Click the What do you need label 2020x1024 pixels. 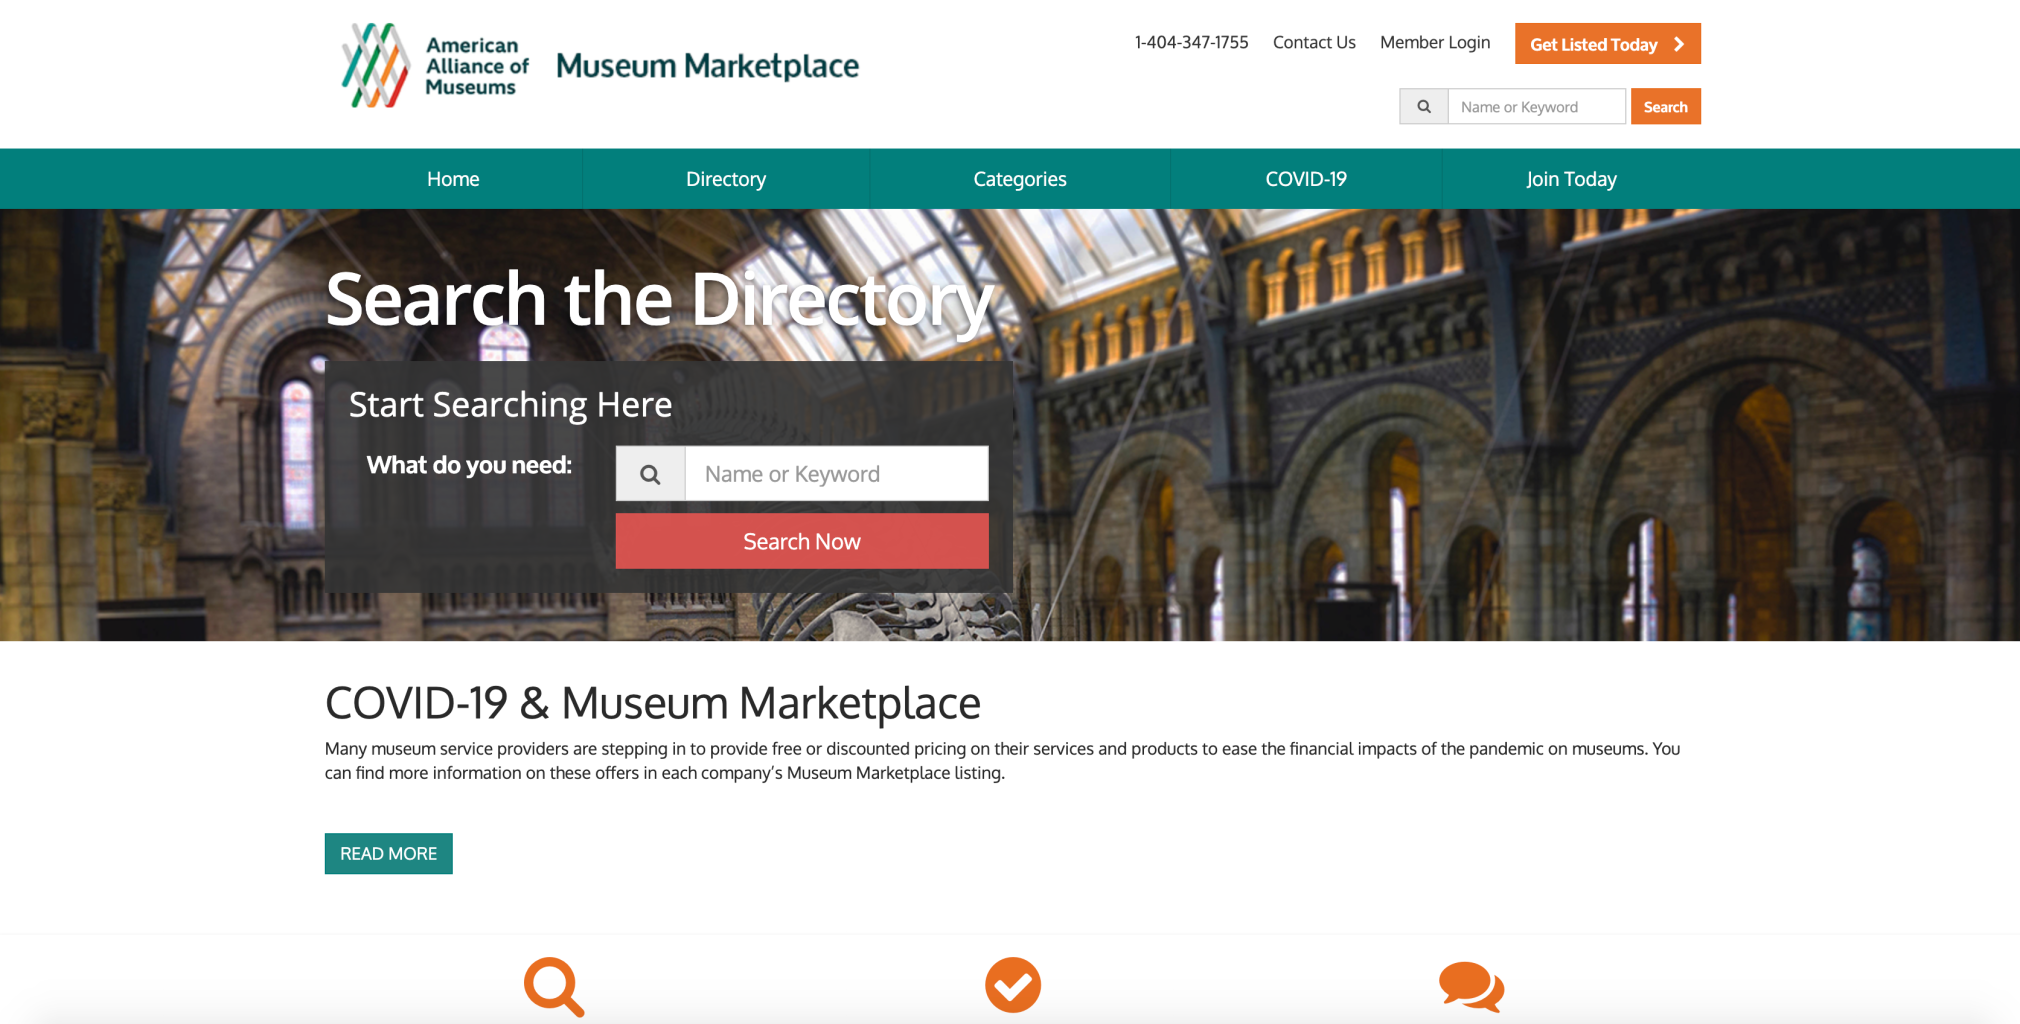pos(469,465)
